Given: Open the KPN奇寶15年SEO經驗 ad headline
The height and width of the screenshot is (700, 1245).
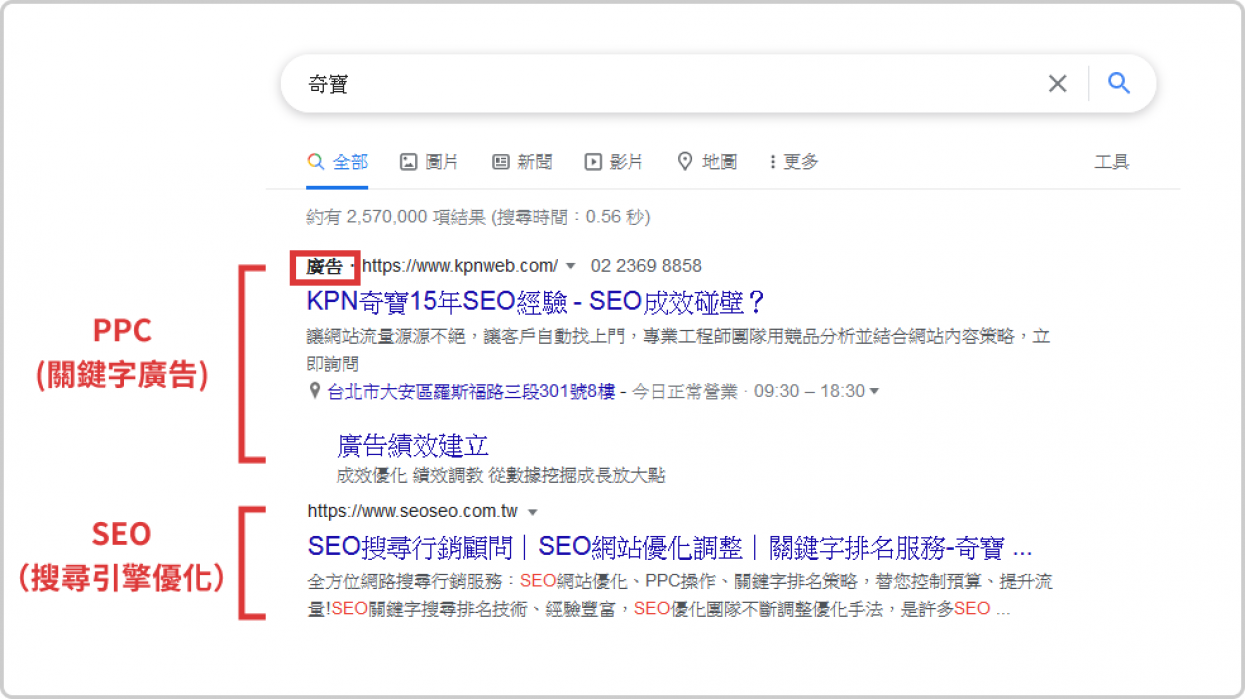Looking at the screenshot, I should coord(535,301).
